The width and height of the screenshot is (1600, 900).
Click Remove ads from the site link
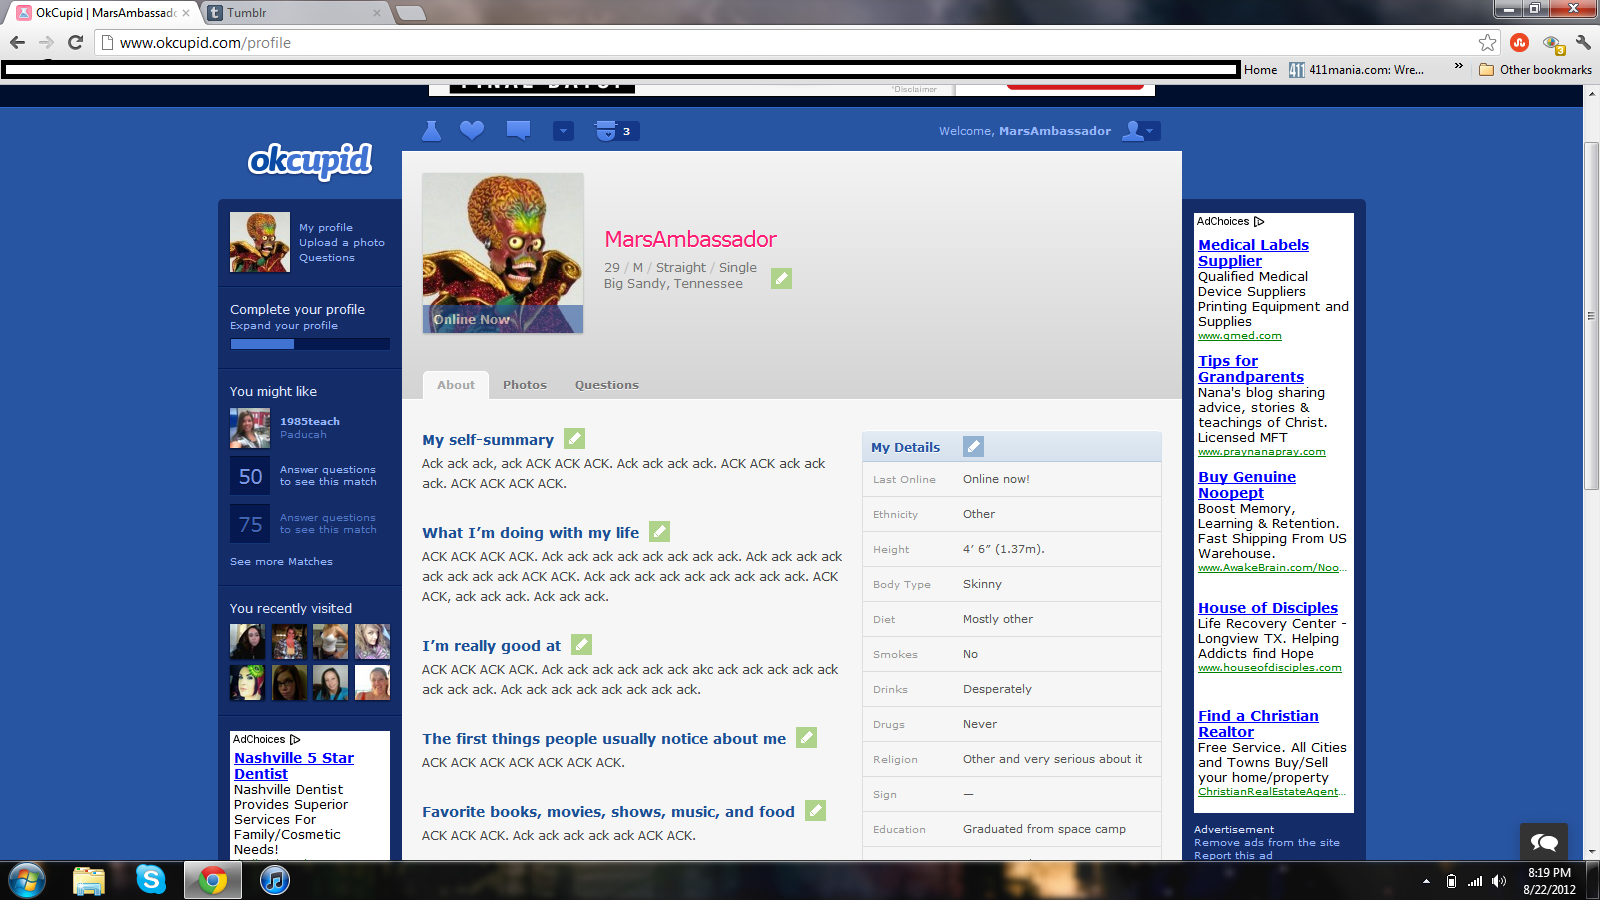click(x=1267, y=843)
